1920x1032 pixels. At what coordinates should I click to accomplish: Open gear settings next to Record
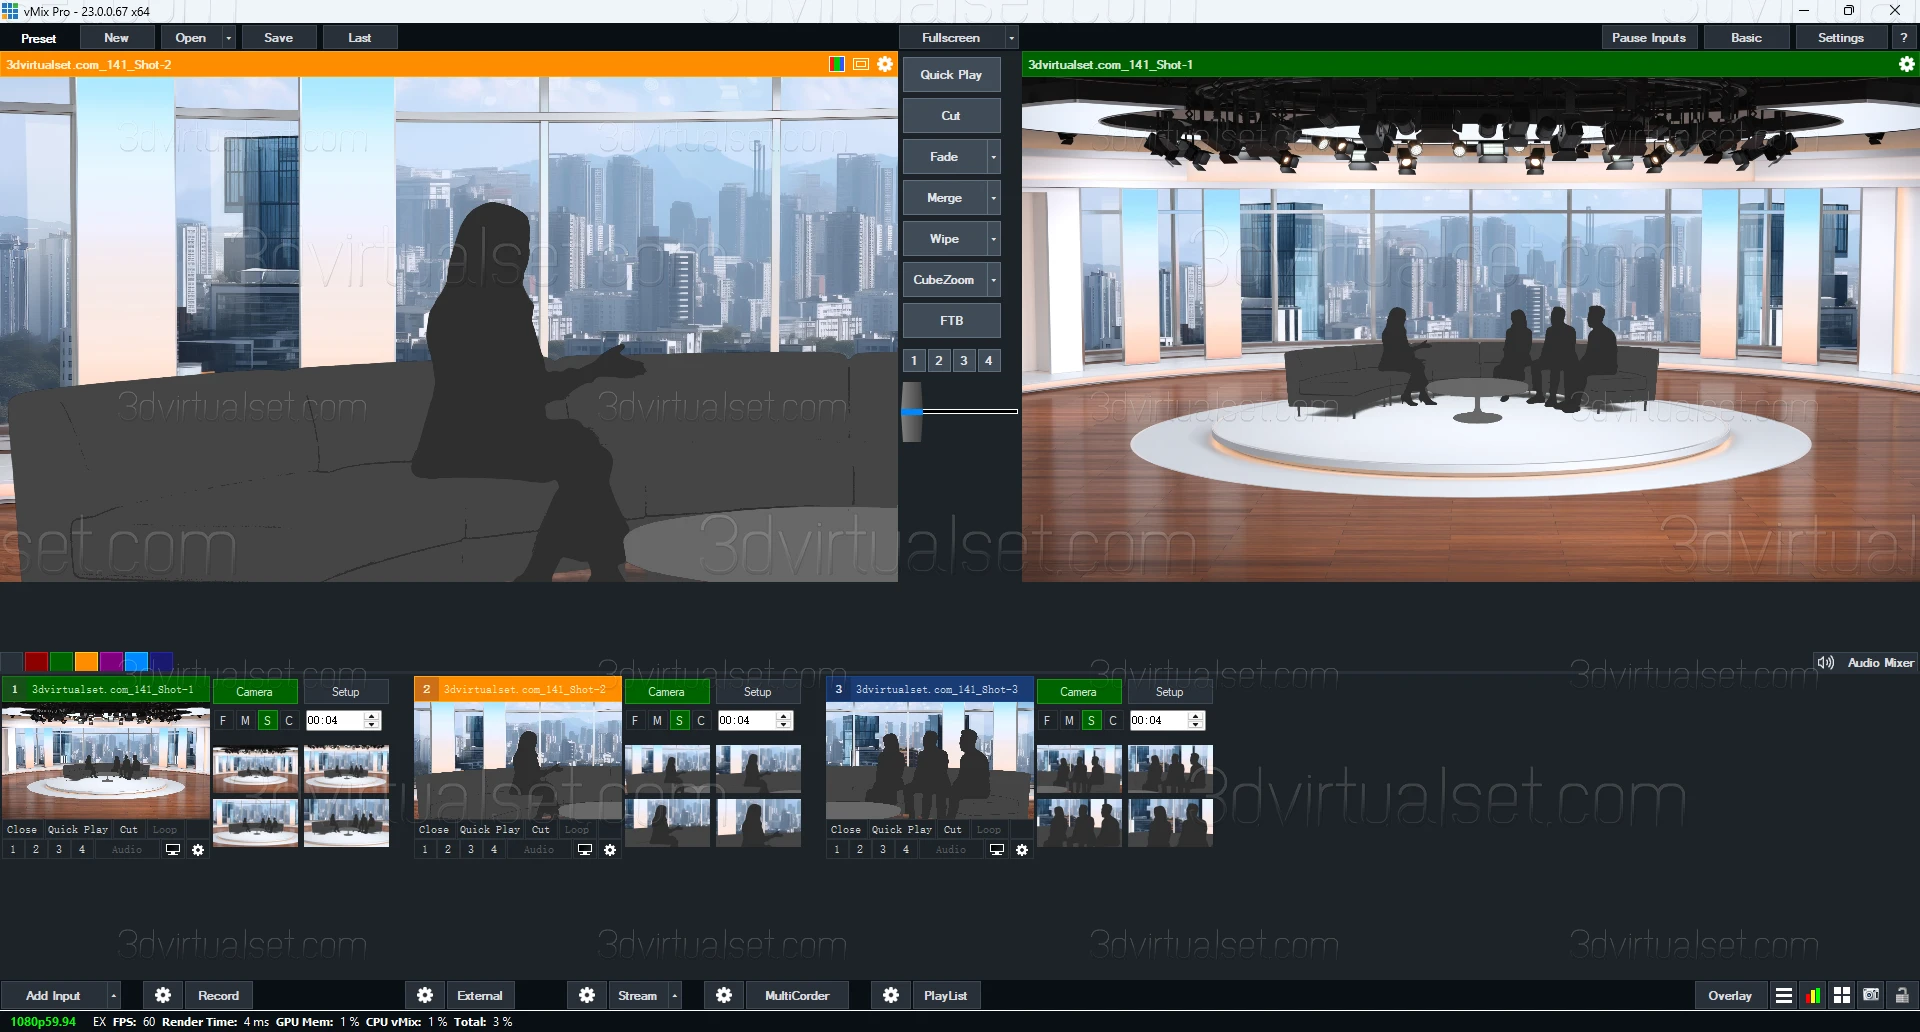163,995
